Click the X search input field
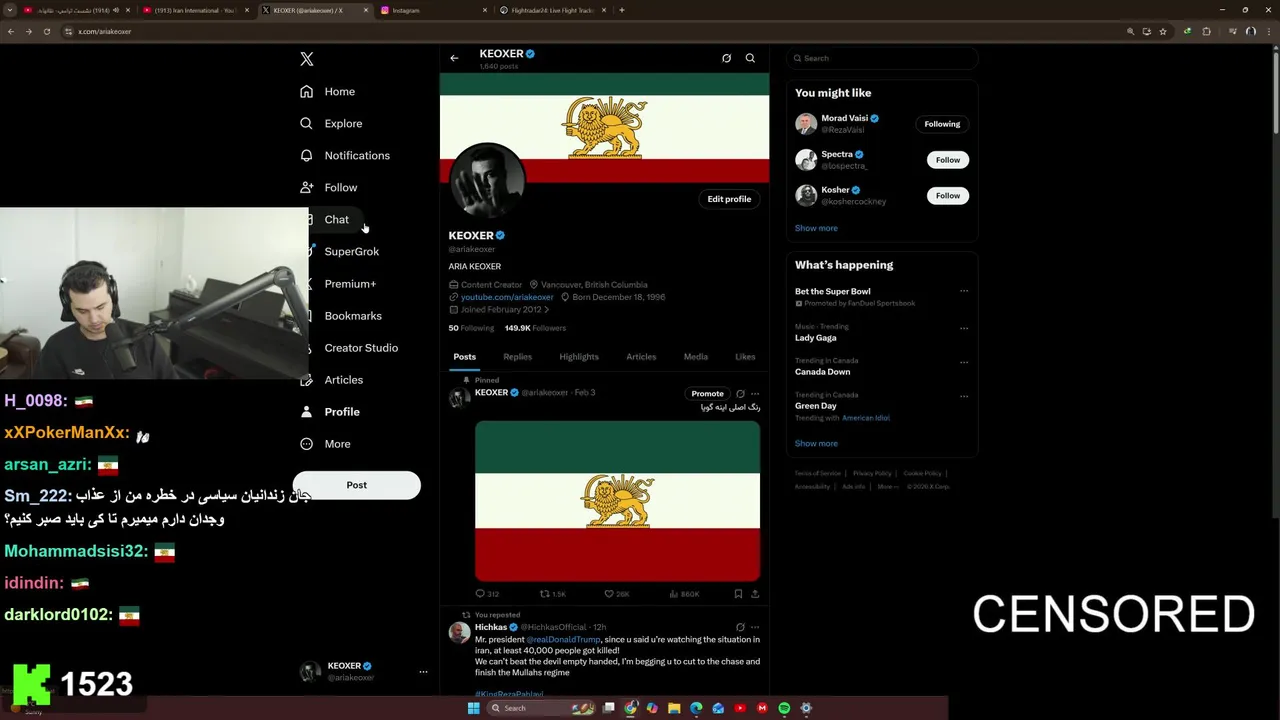Screen dimensions: 1280x720 click(881, 58)
